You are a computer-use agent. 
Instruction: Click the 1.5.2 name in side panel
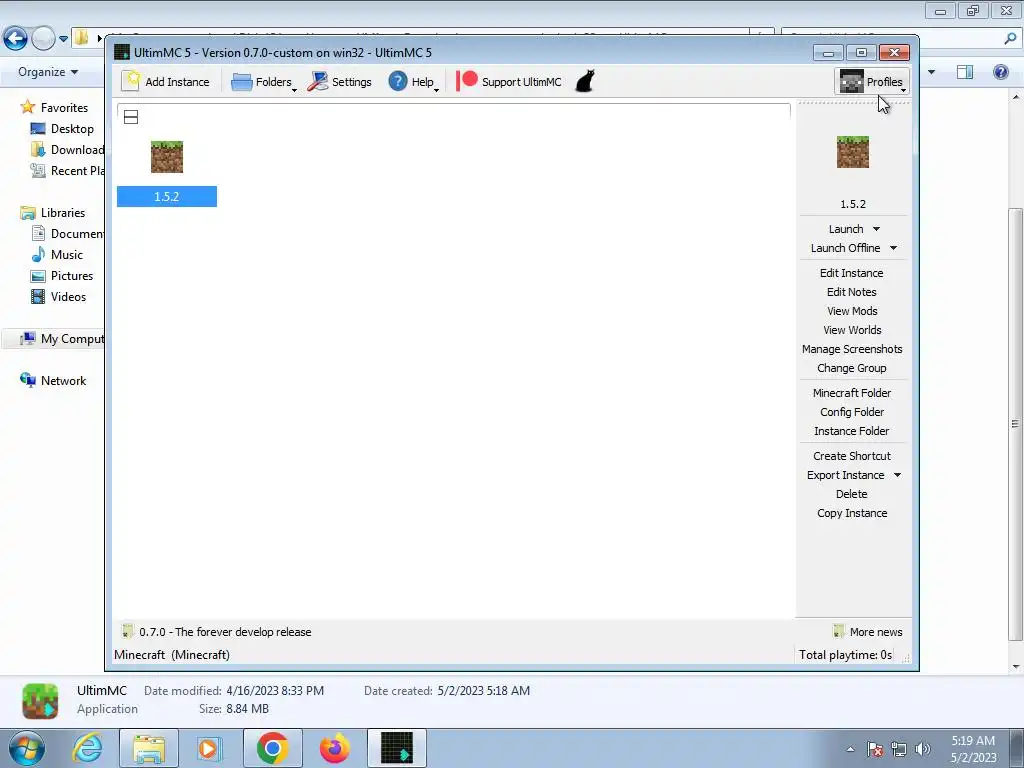(852, 204)
